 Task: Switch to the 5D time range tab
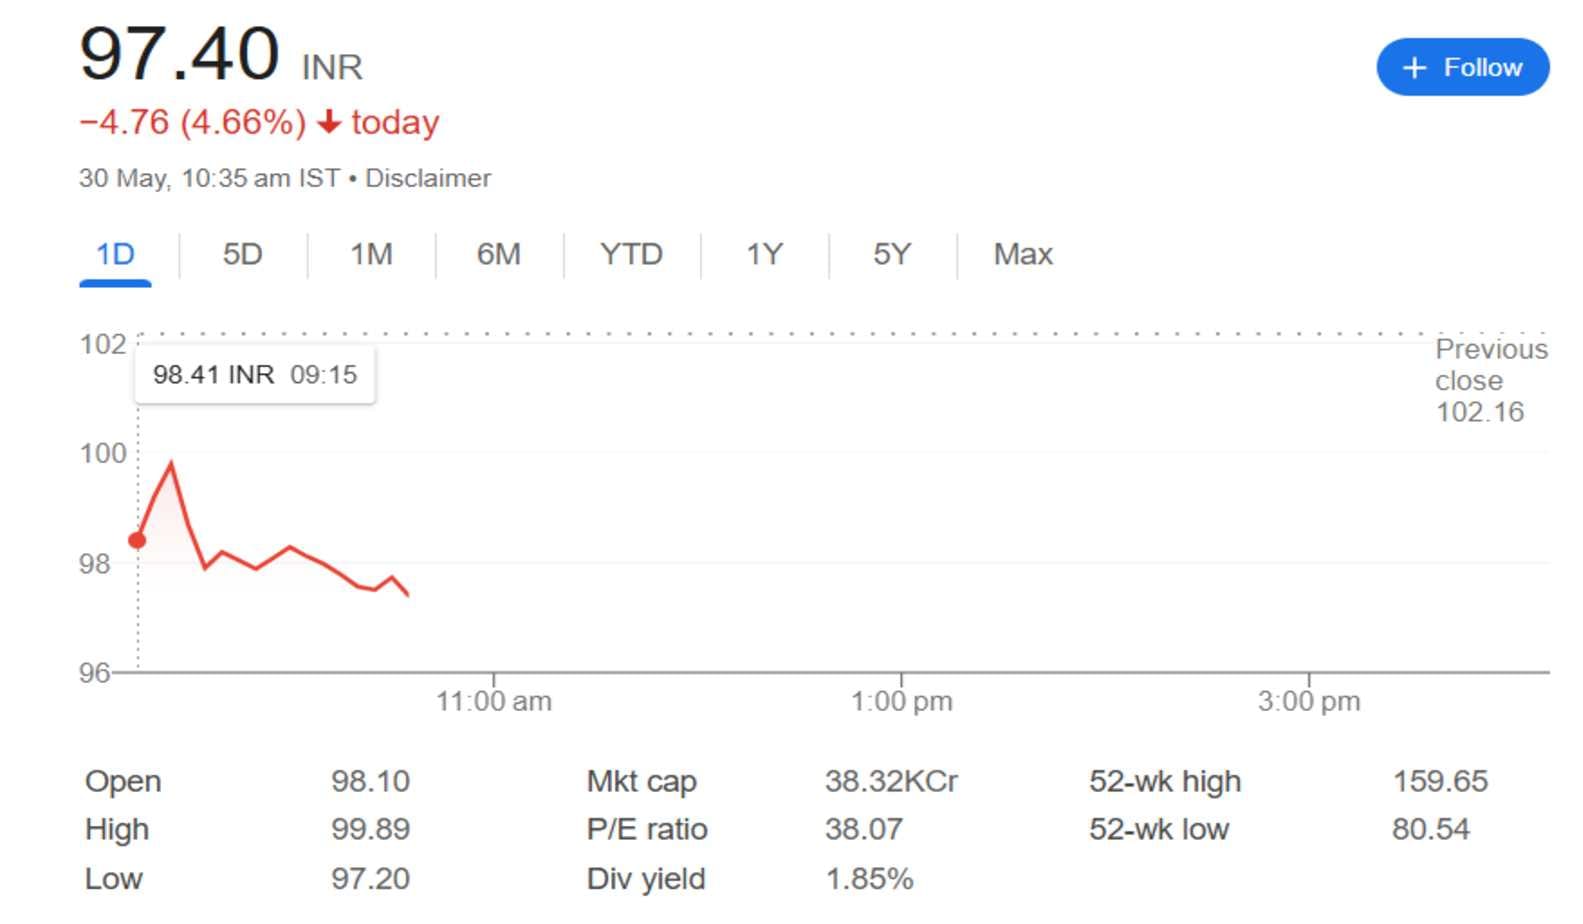point(241,254)
